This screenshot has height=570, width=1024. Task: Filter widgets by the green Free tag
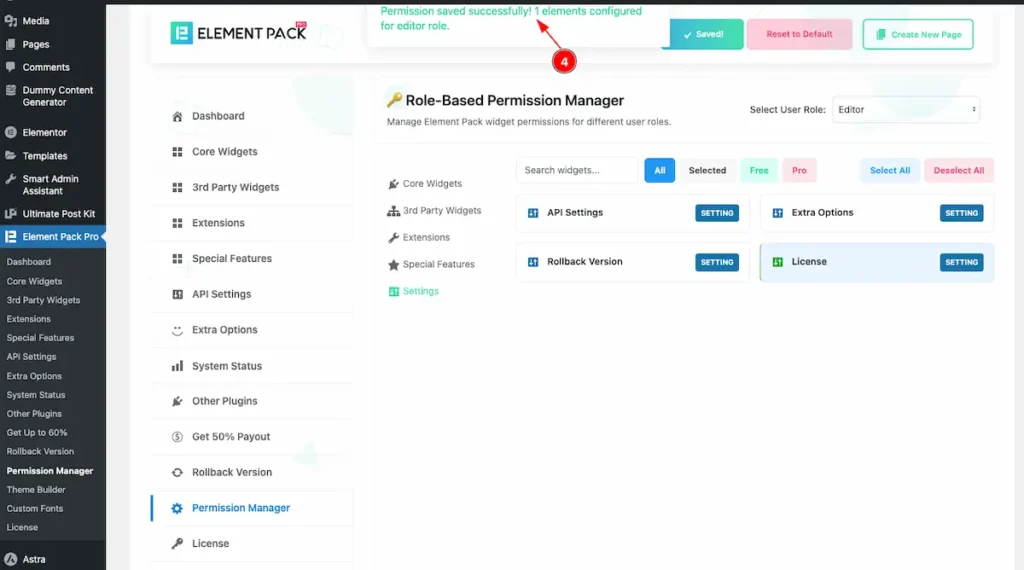click(759, 171)
